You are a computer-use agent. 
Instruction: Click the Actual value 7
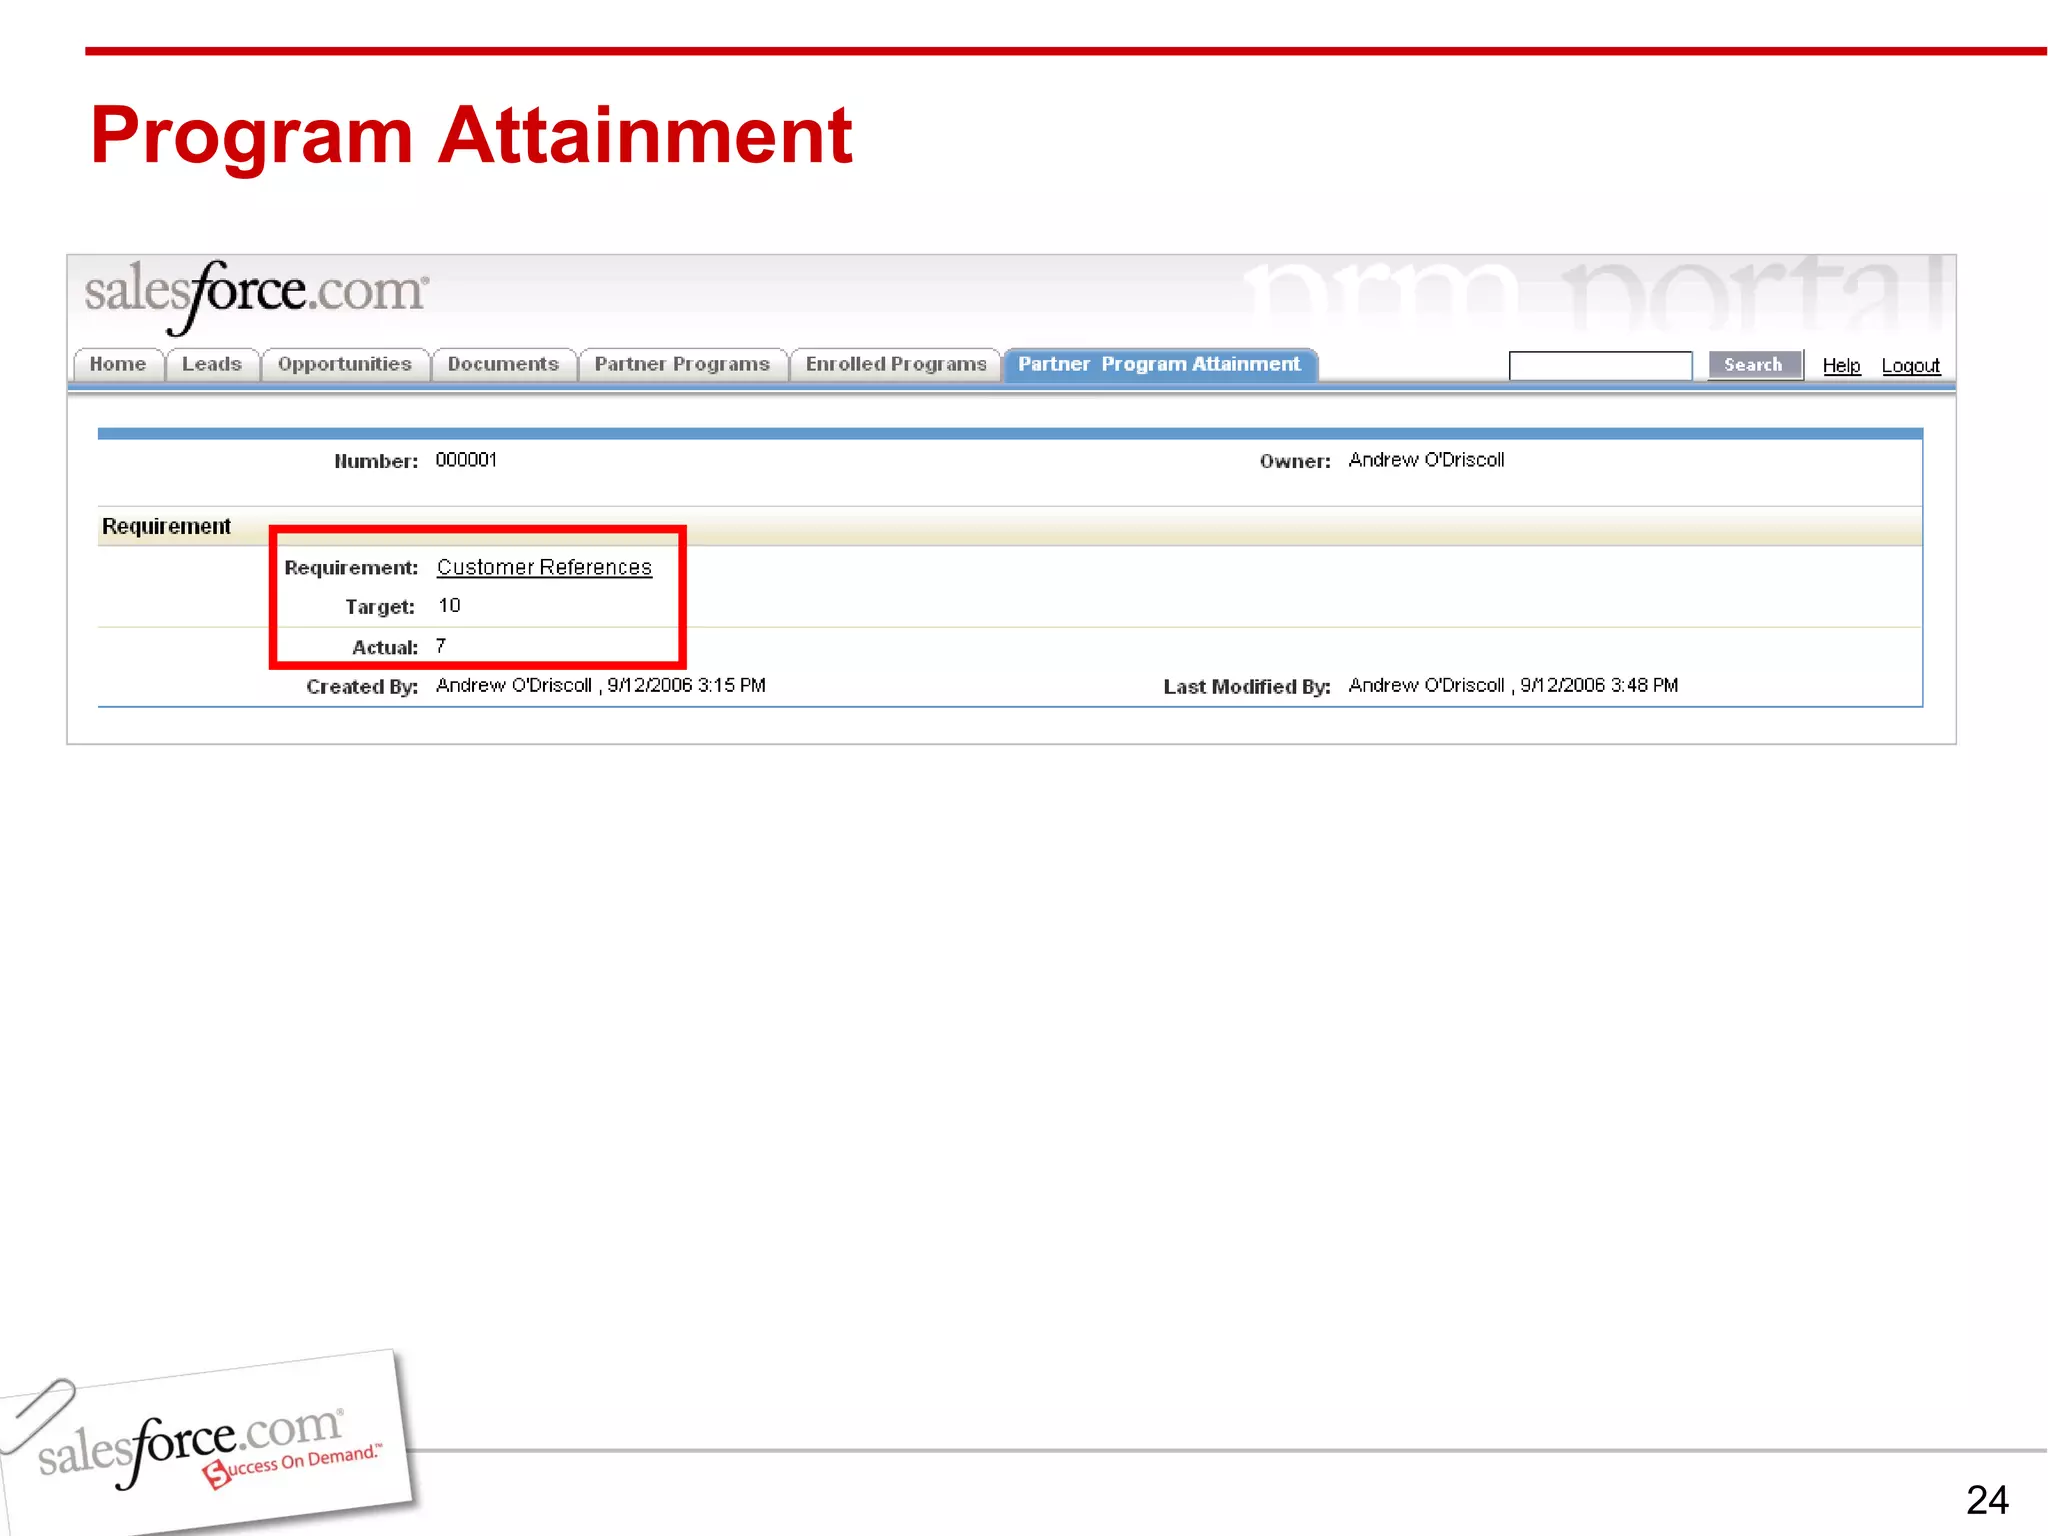pos(441,646)
